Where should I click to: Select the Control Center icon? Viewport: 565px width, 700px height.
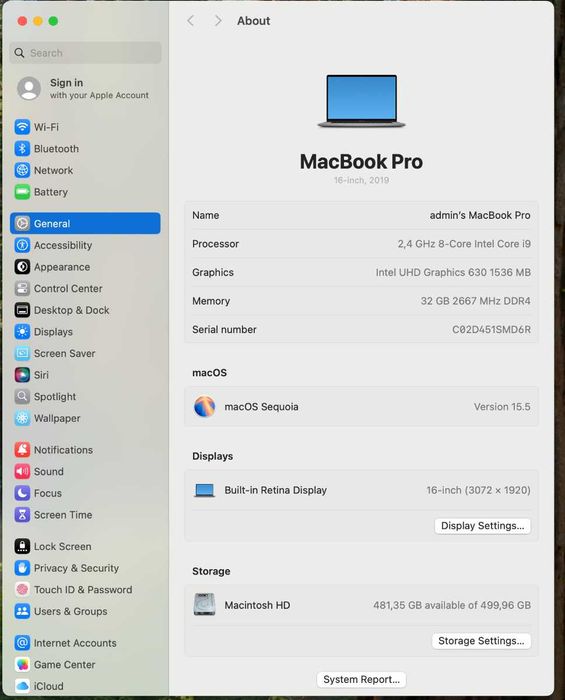(22, 288)
